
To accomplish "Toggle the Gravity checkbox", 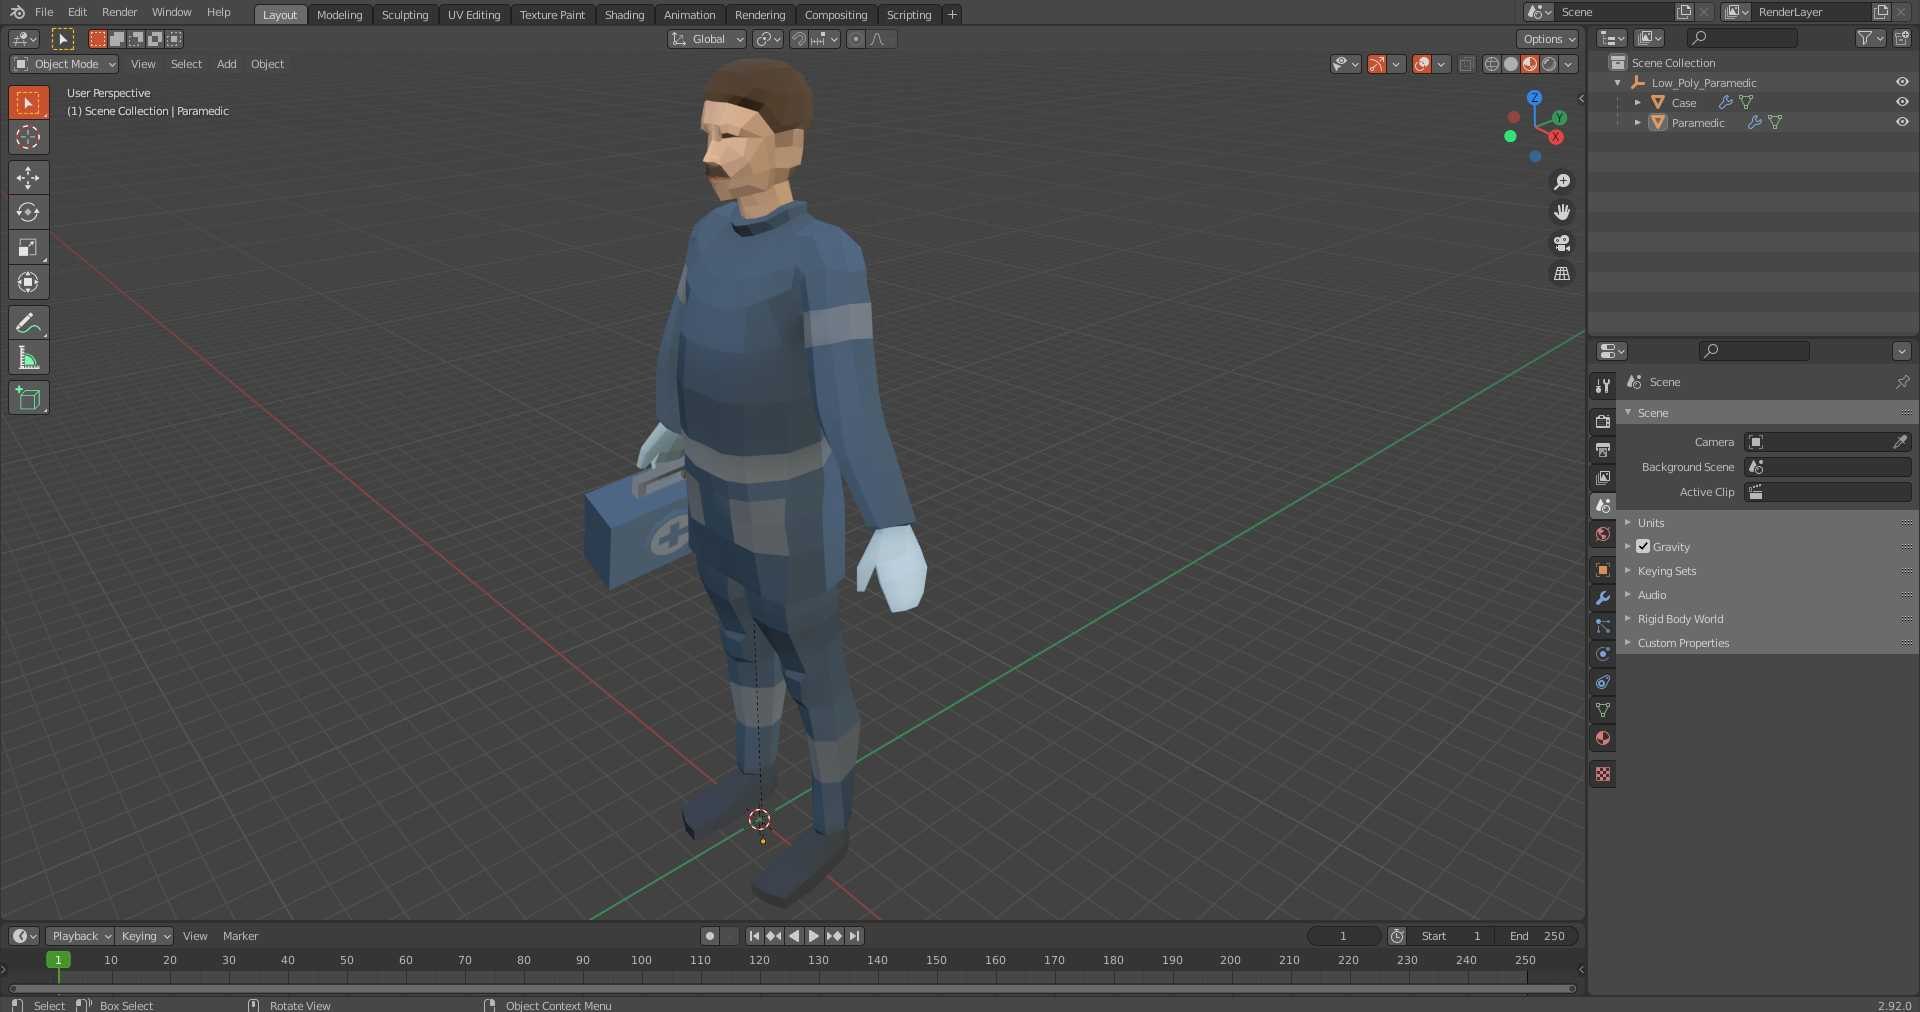I will click(x=1643, y=547).
